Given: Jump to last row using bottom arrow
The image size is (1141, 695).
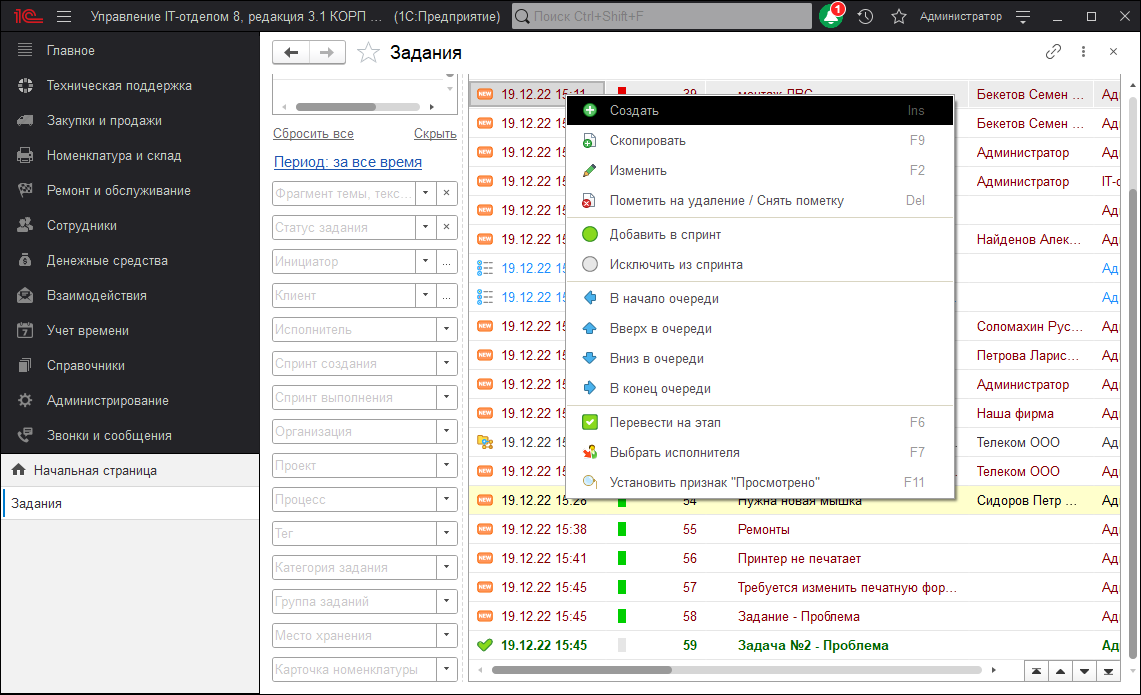Looking at the screenshot, I should tap(1108, 669).
